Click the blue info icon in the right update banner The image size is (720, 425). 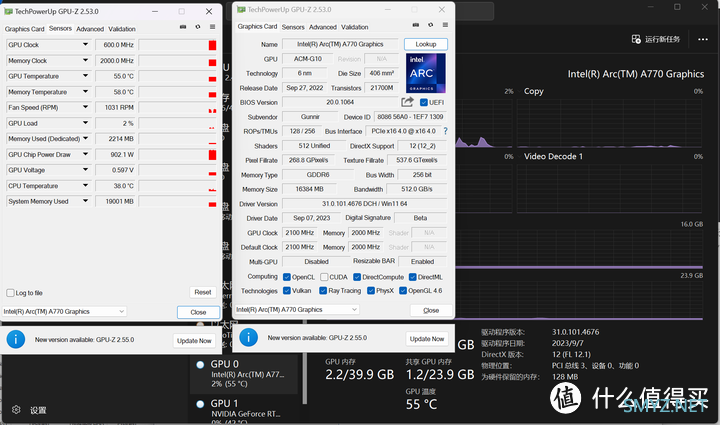click(x=248, y=337)
